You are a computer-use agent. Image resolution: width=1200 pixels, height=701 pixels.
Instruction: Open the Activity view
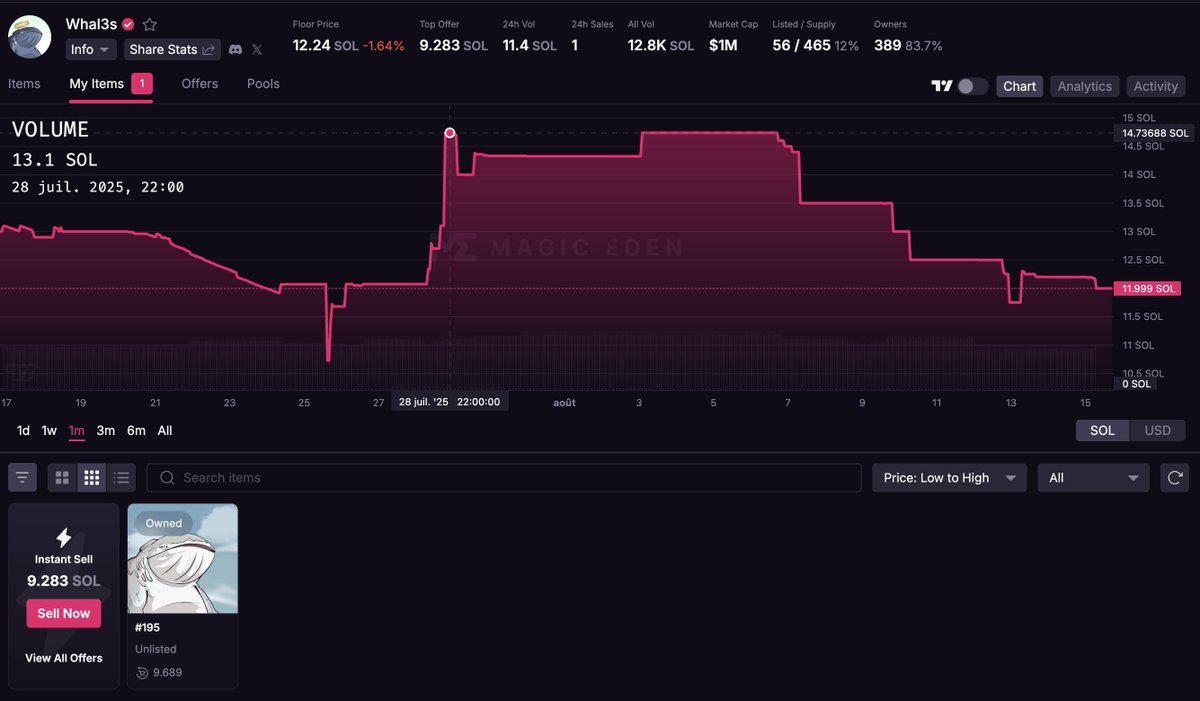click(1156, 86)
